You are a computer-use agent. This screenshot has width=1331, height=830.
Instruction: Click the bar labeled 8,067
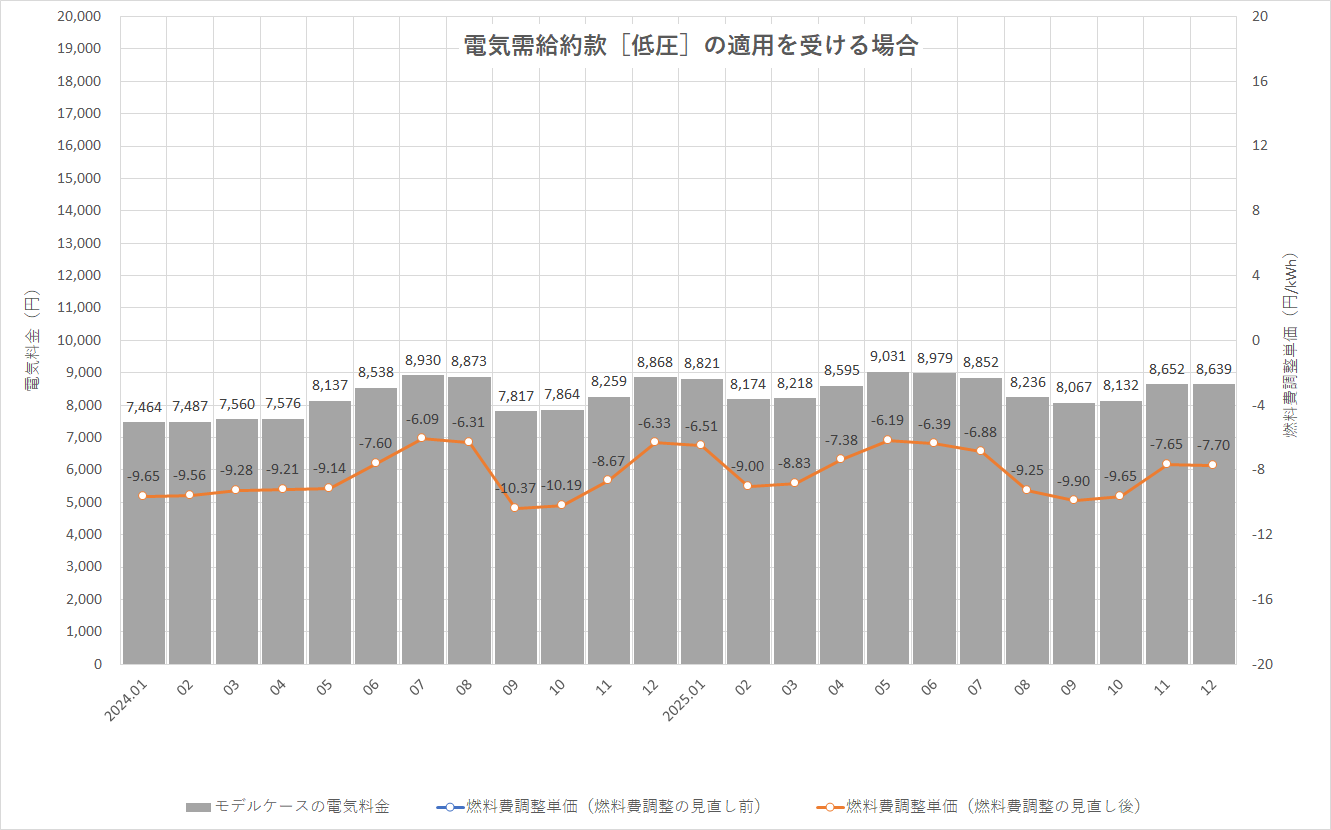pyautogui.click(x=1073, y=590)
